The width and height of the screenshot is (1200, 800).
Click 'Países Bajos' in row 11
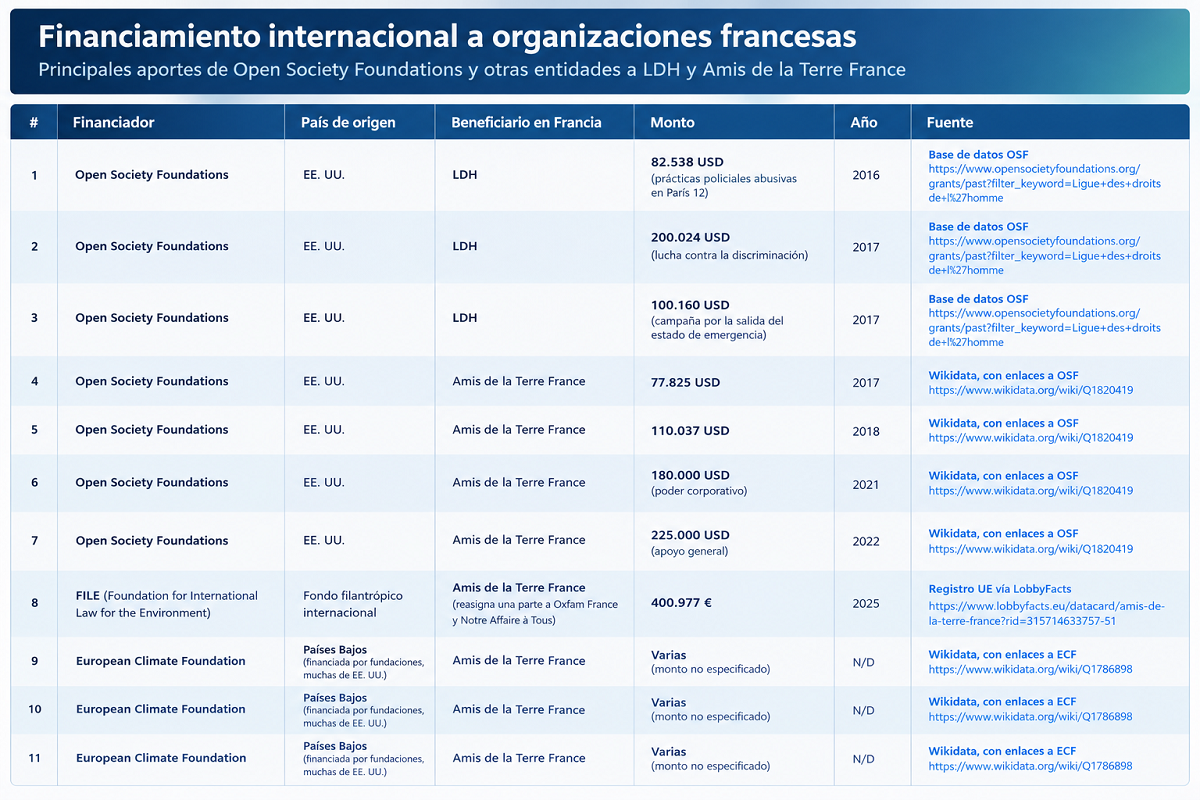tap(335, 746)
